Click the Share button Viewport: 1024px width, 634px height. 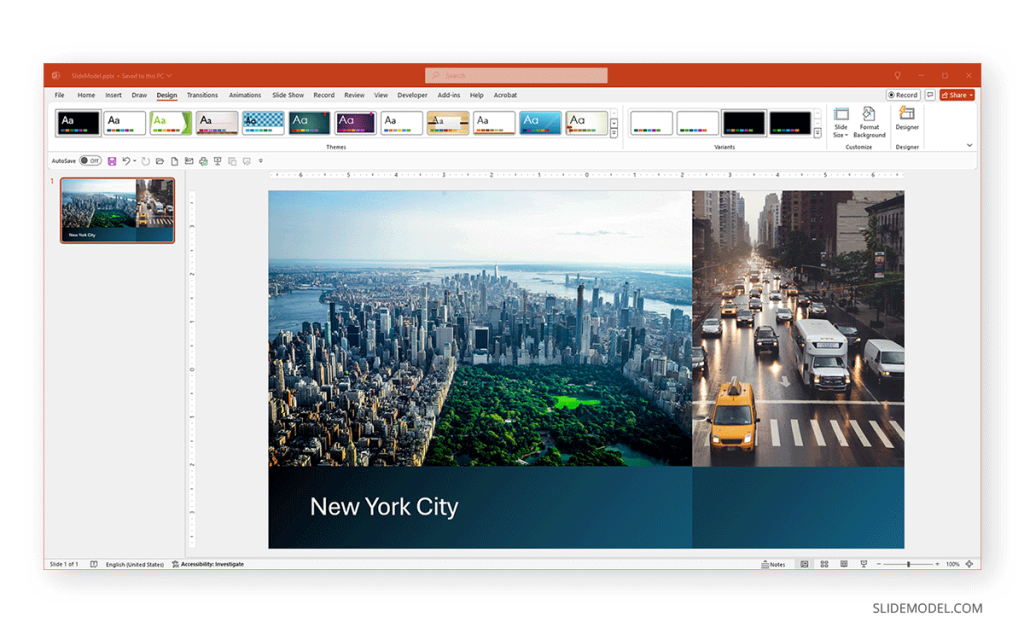tap(955, 94)
